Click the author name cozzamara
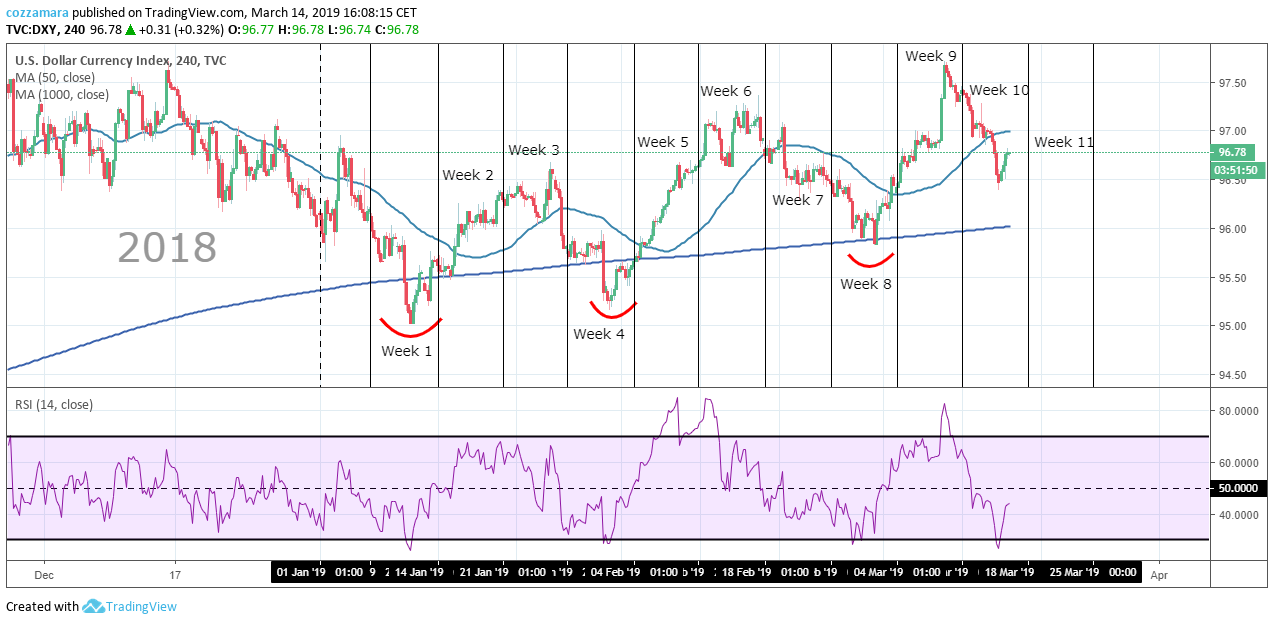1274x624 pixels. 38,12
